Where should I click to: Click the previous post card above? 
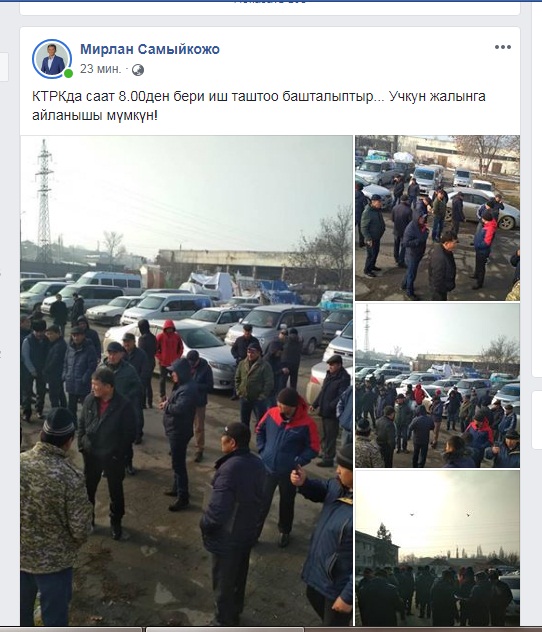[270, 8]
